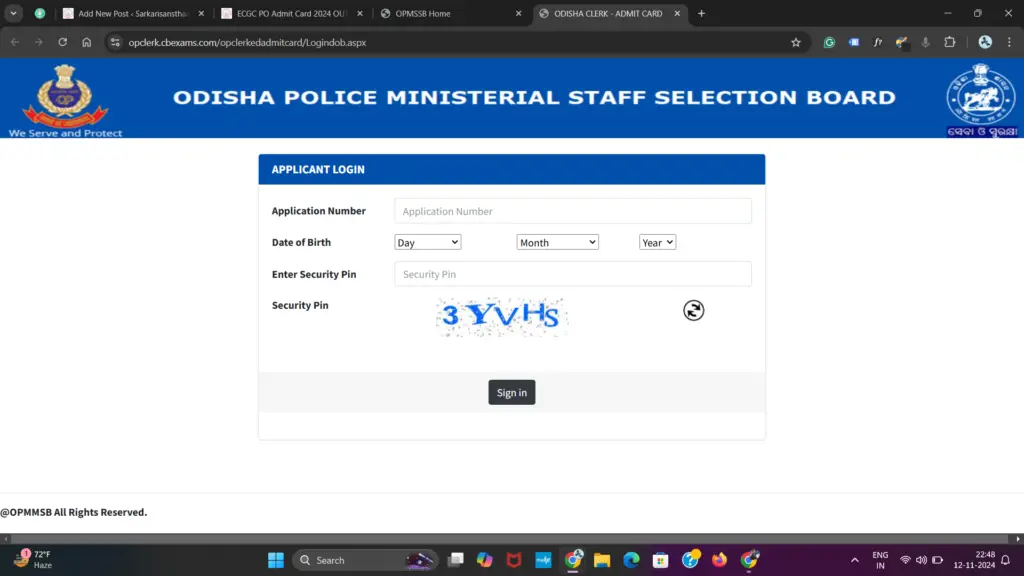Open Task View on taskbar
Screen dimensions: 1024x576
pyautogui.click(x=455, y=560)
